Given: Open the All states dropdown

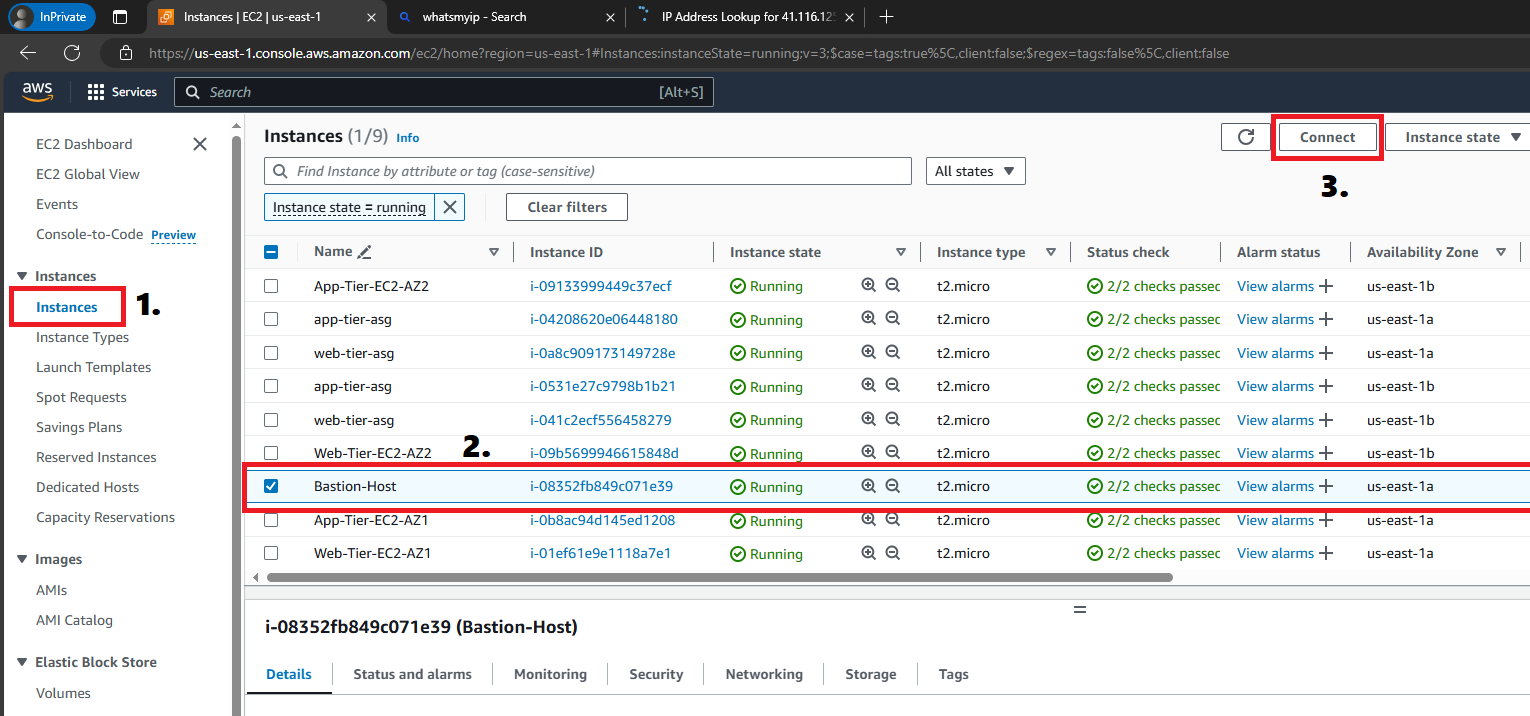Looking at the screenshot, I should (x=975, y=171).
